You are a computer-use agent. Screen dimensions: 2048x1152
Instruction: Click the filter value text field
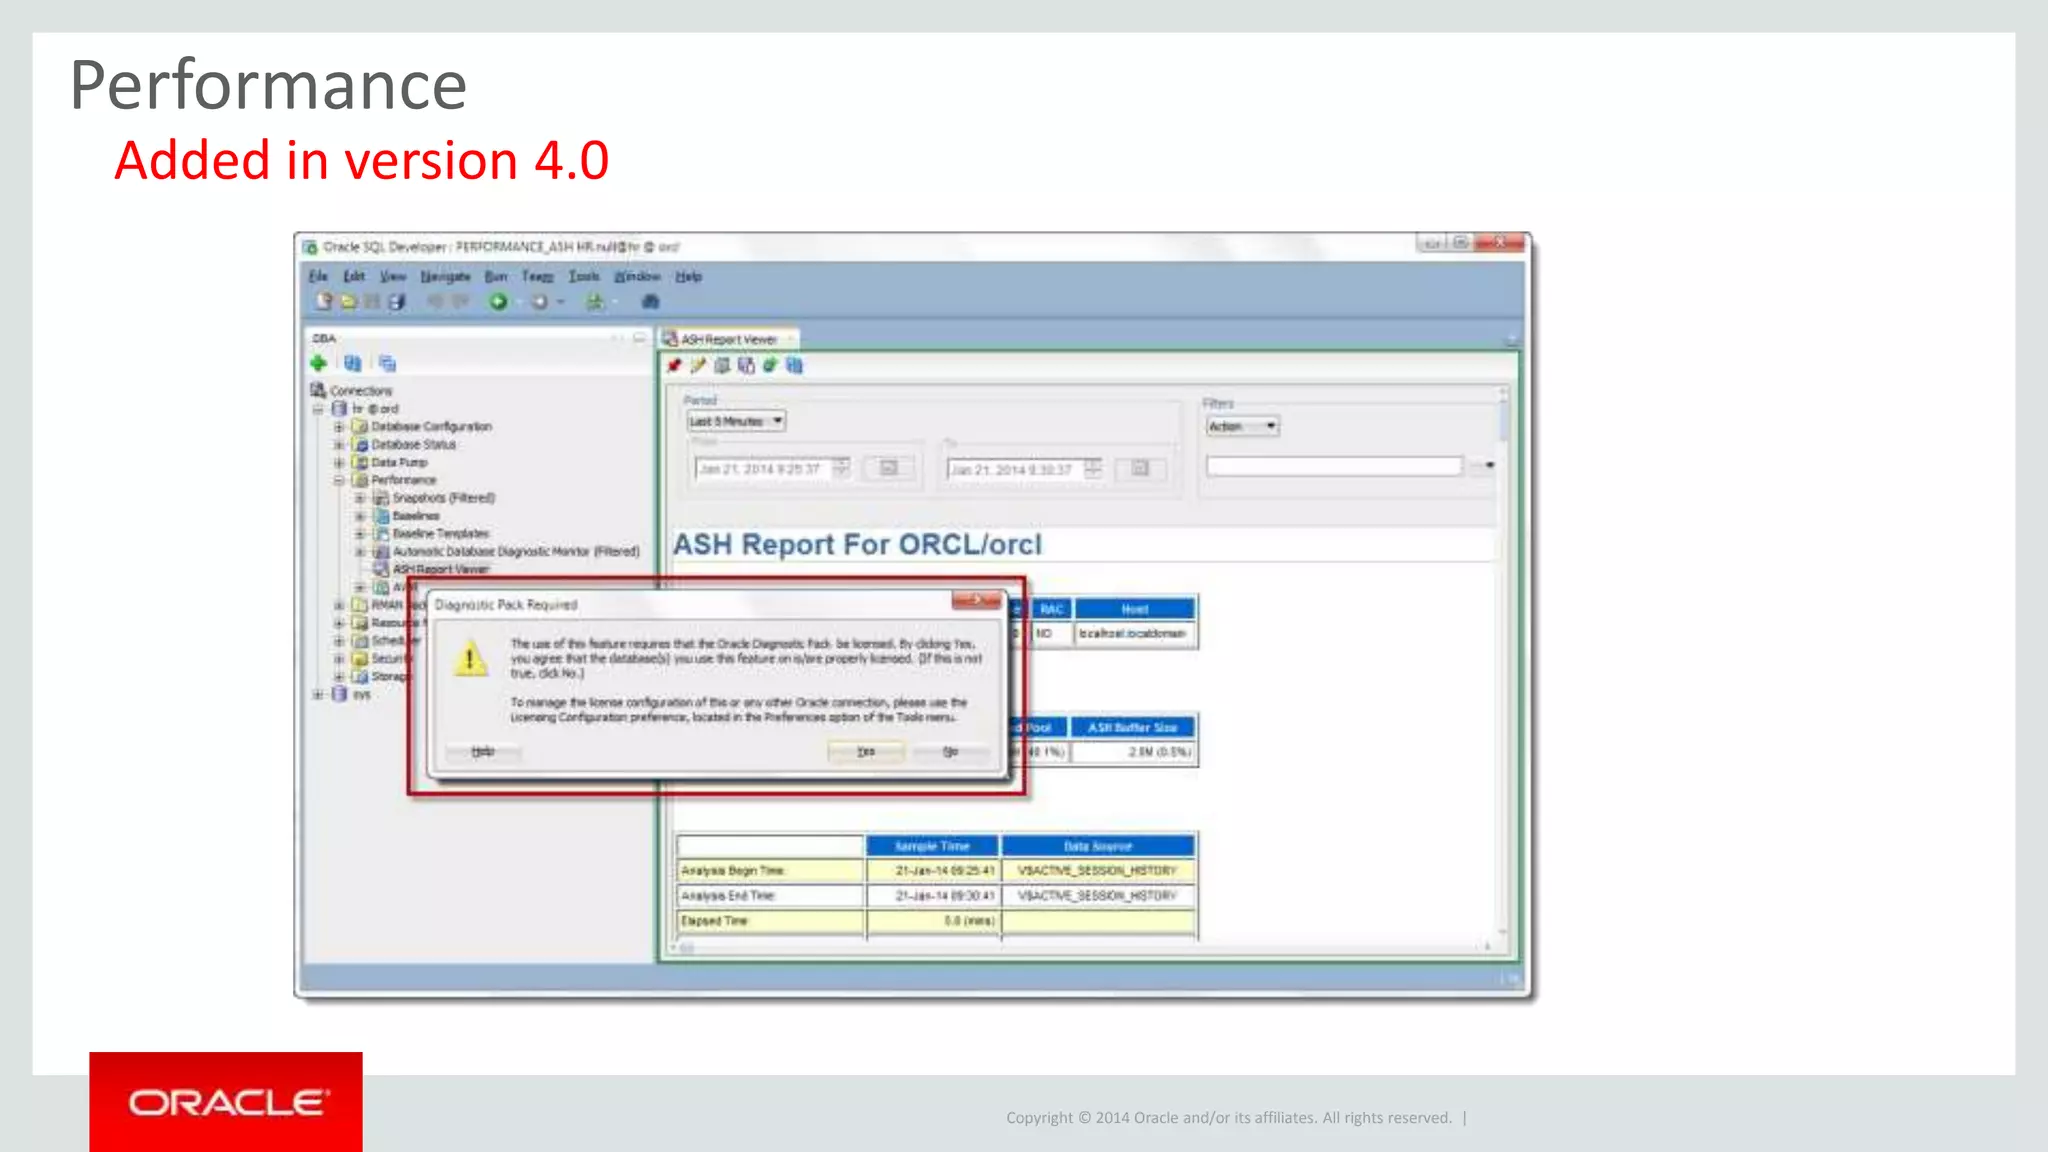pos(1334,466)
